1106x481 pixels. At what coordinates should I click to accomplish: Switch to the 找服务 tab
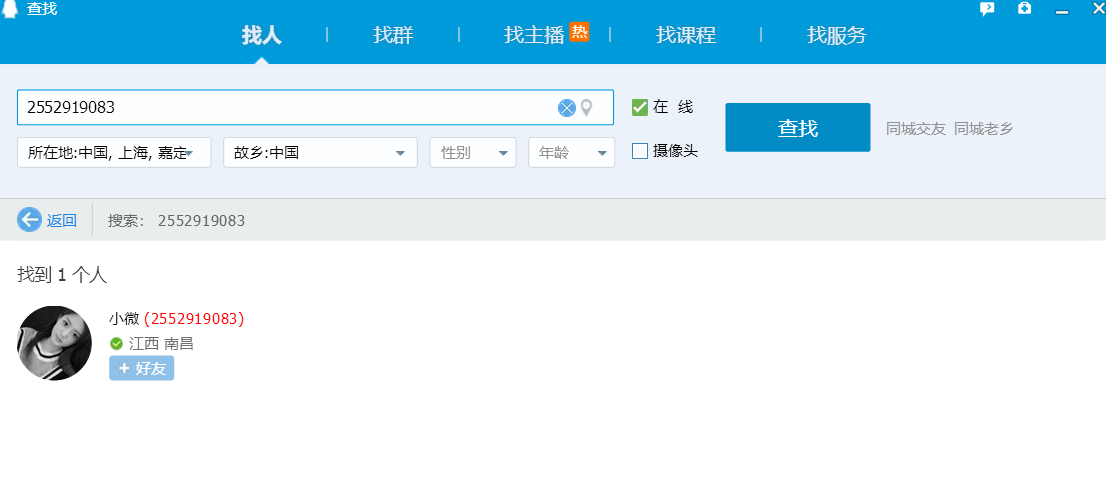pos(837,35)
